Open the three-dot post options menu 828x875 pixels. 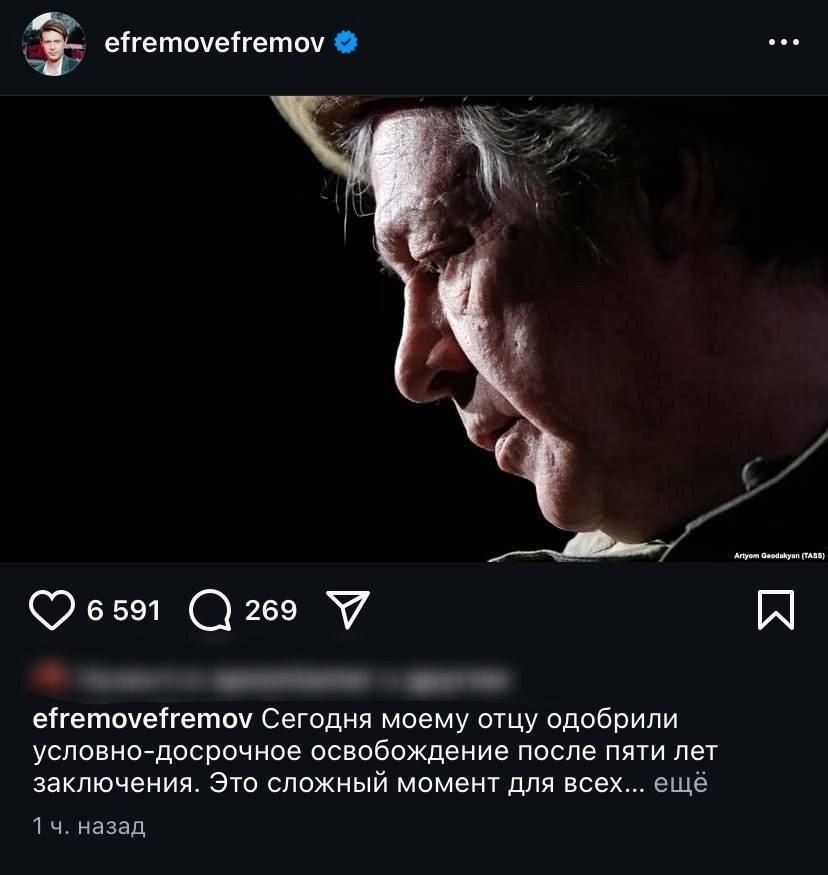783,42
